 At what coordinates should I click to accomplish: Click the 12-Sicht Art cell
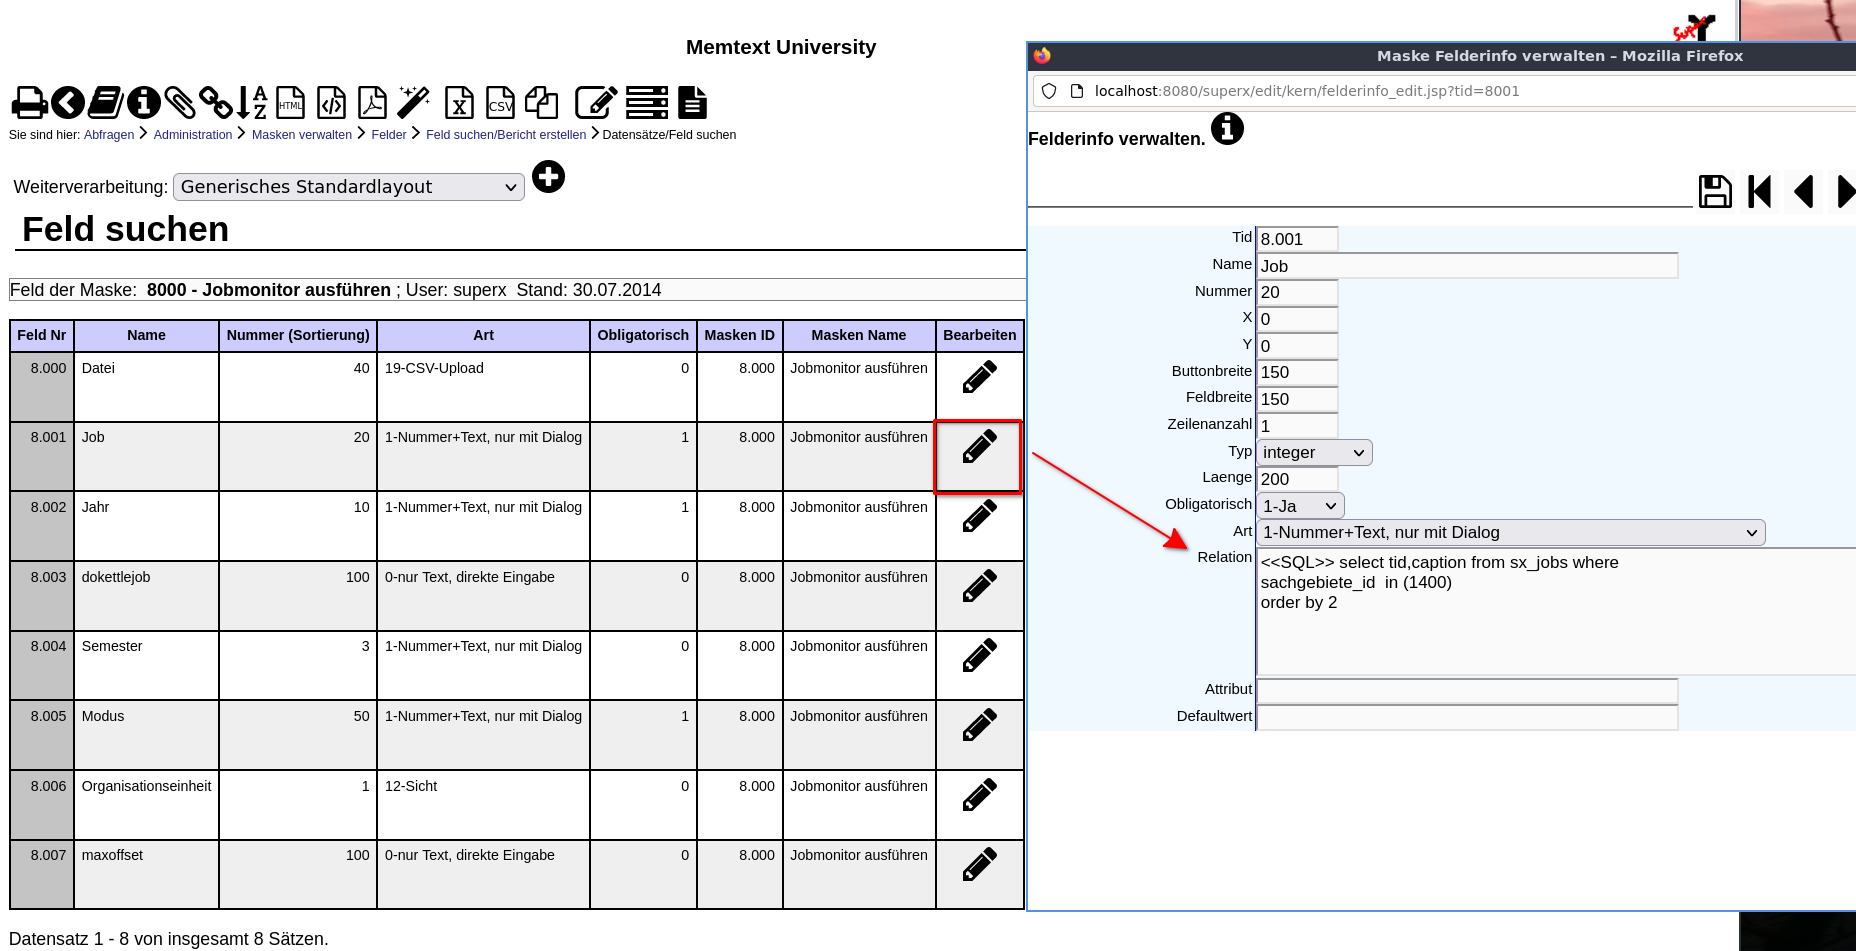point(483,805)
